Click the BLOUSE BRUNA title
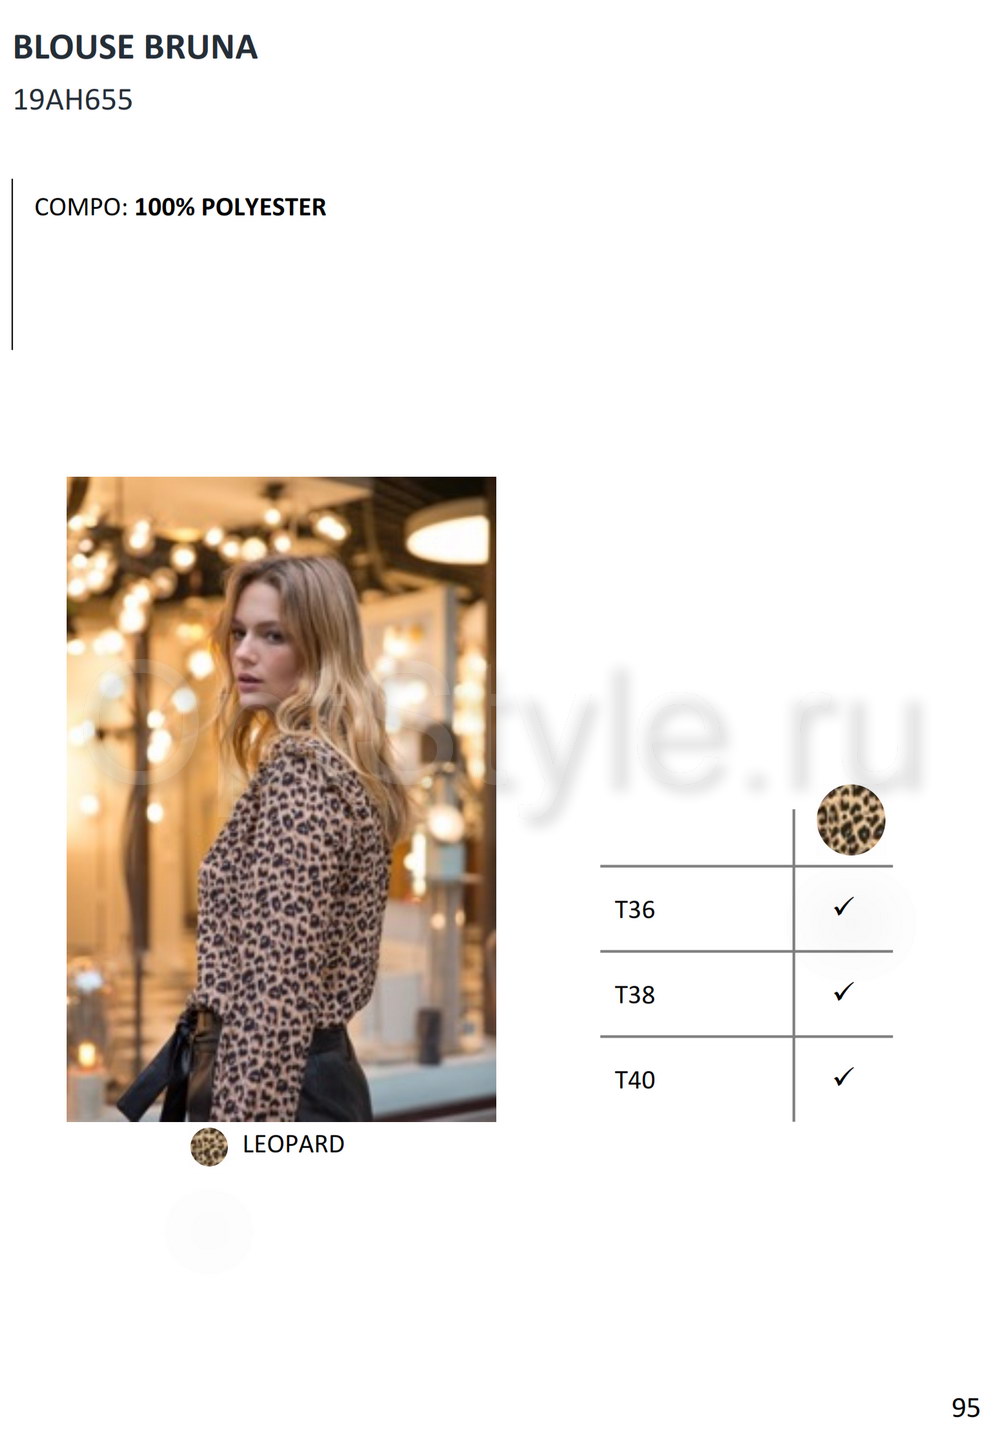The width and height of the screenshot is (1000, 1452). [135, 47]
